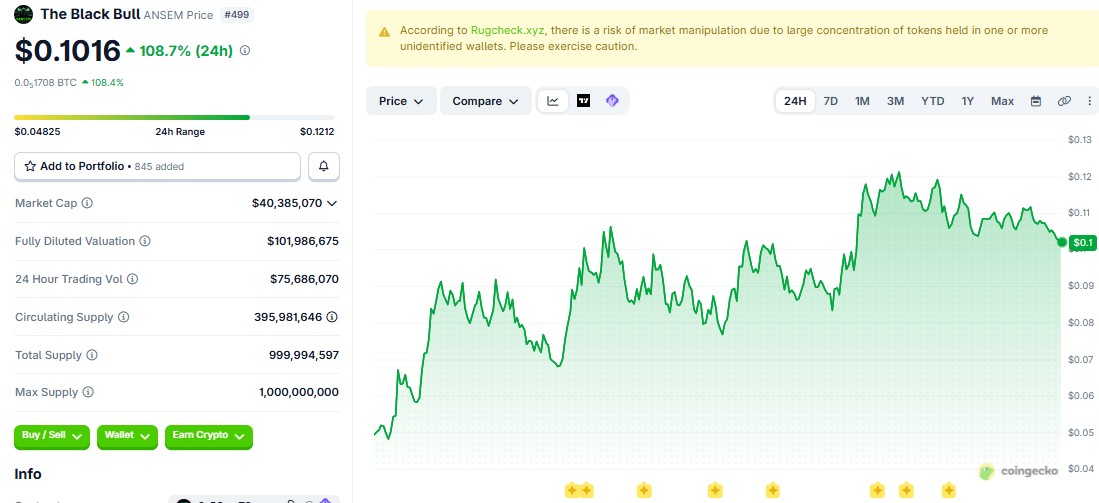The height and width of the screenshot is (503, 1099).
Task: Select the 24H time range tab
Action: click(x=795, y=101)
